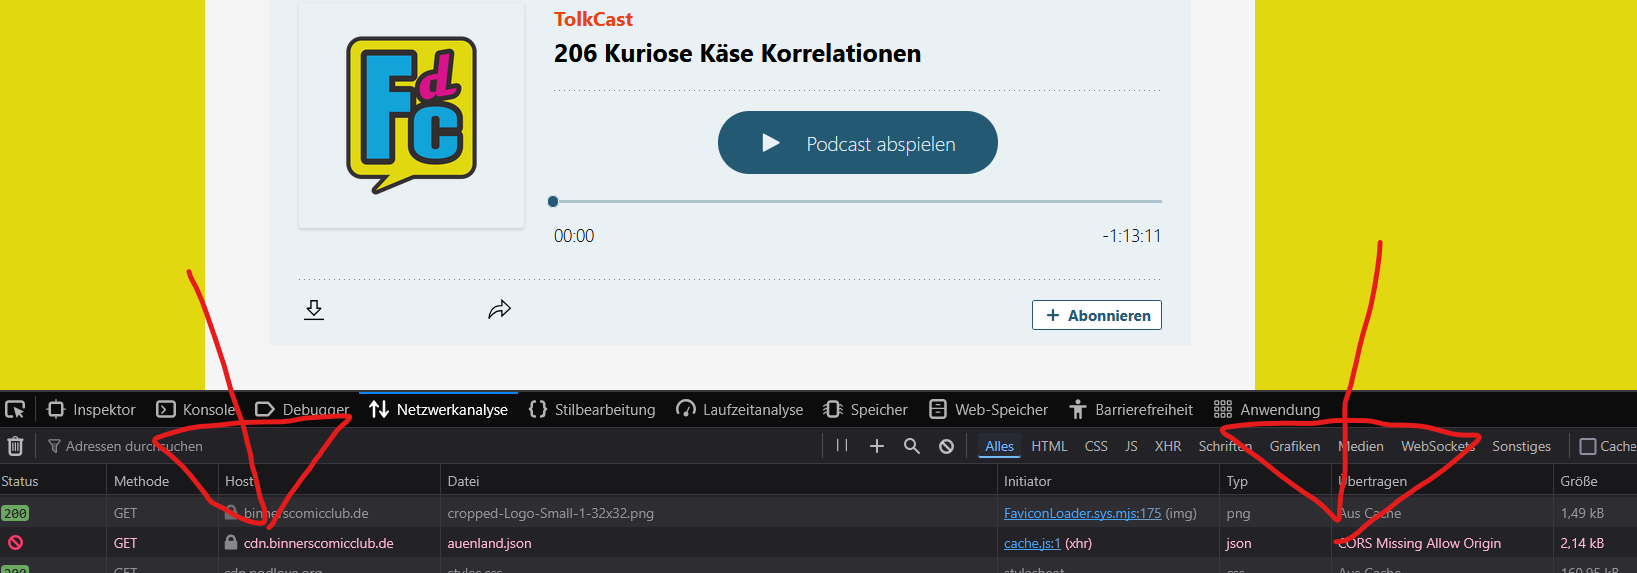This screenshot has width=1637, height=573.
Task: Sort by the Datei column header
Action: click(719, 481)
